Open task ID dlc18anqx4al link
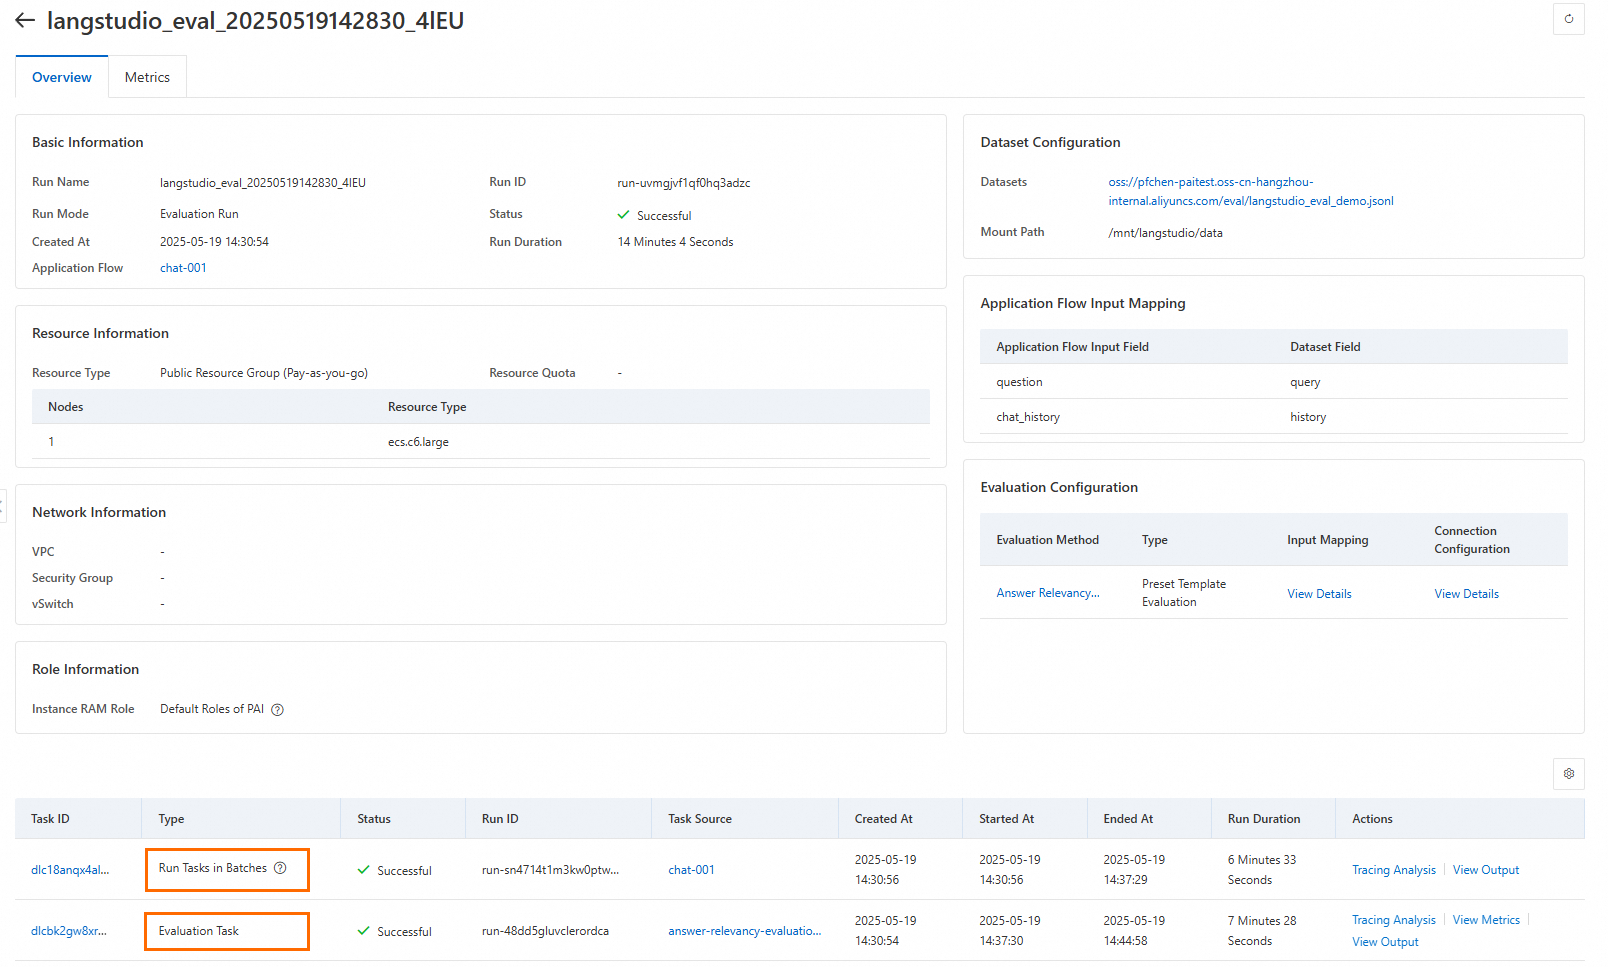 coord(70,870)
